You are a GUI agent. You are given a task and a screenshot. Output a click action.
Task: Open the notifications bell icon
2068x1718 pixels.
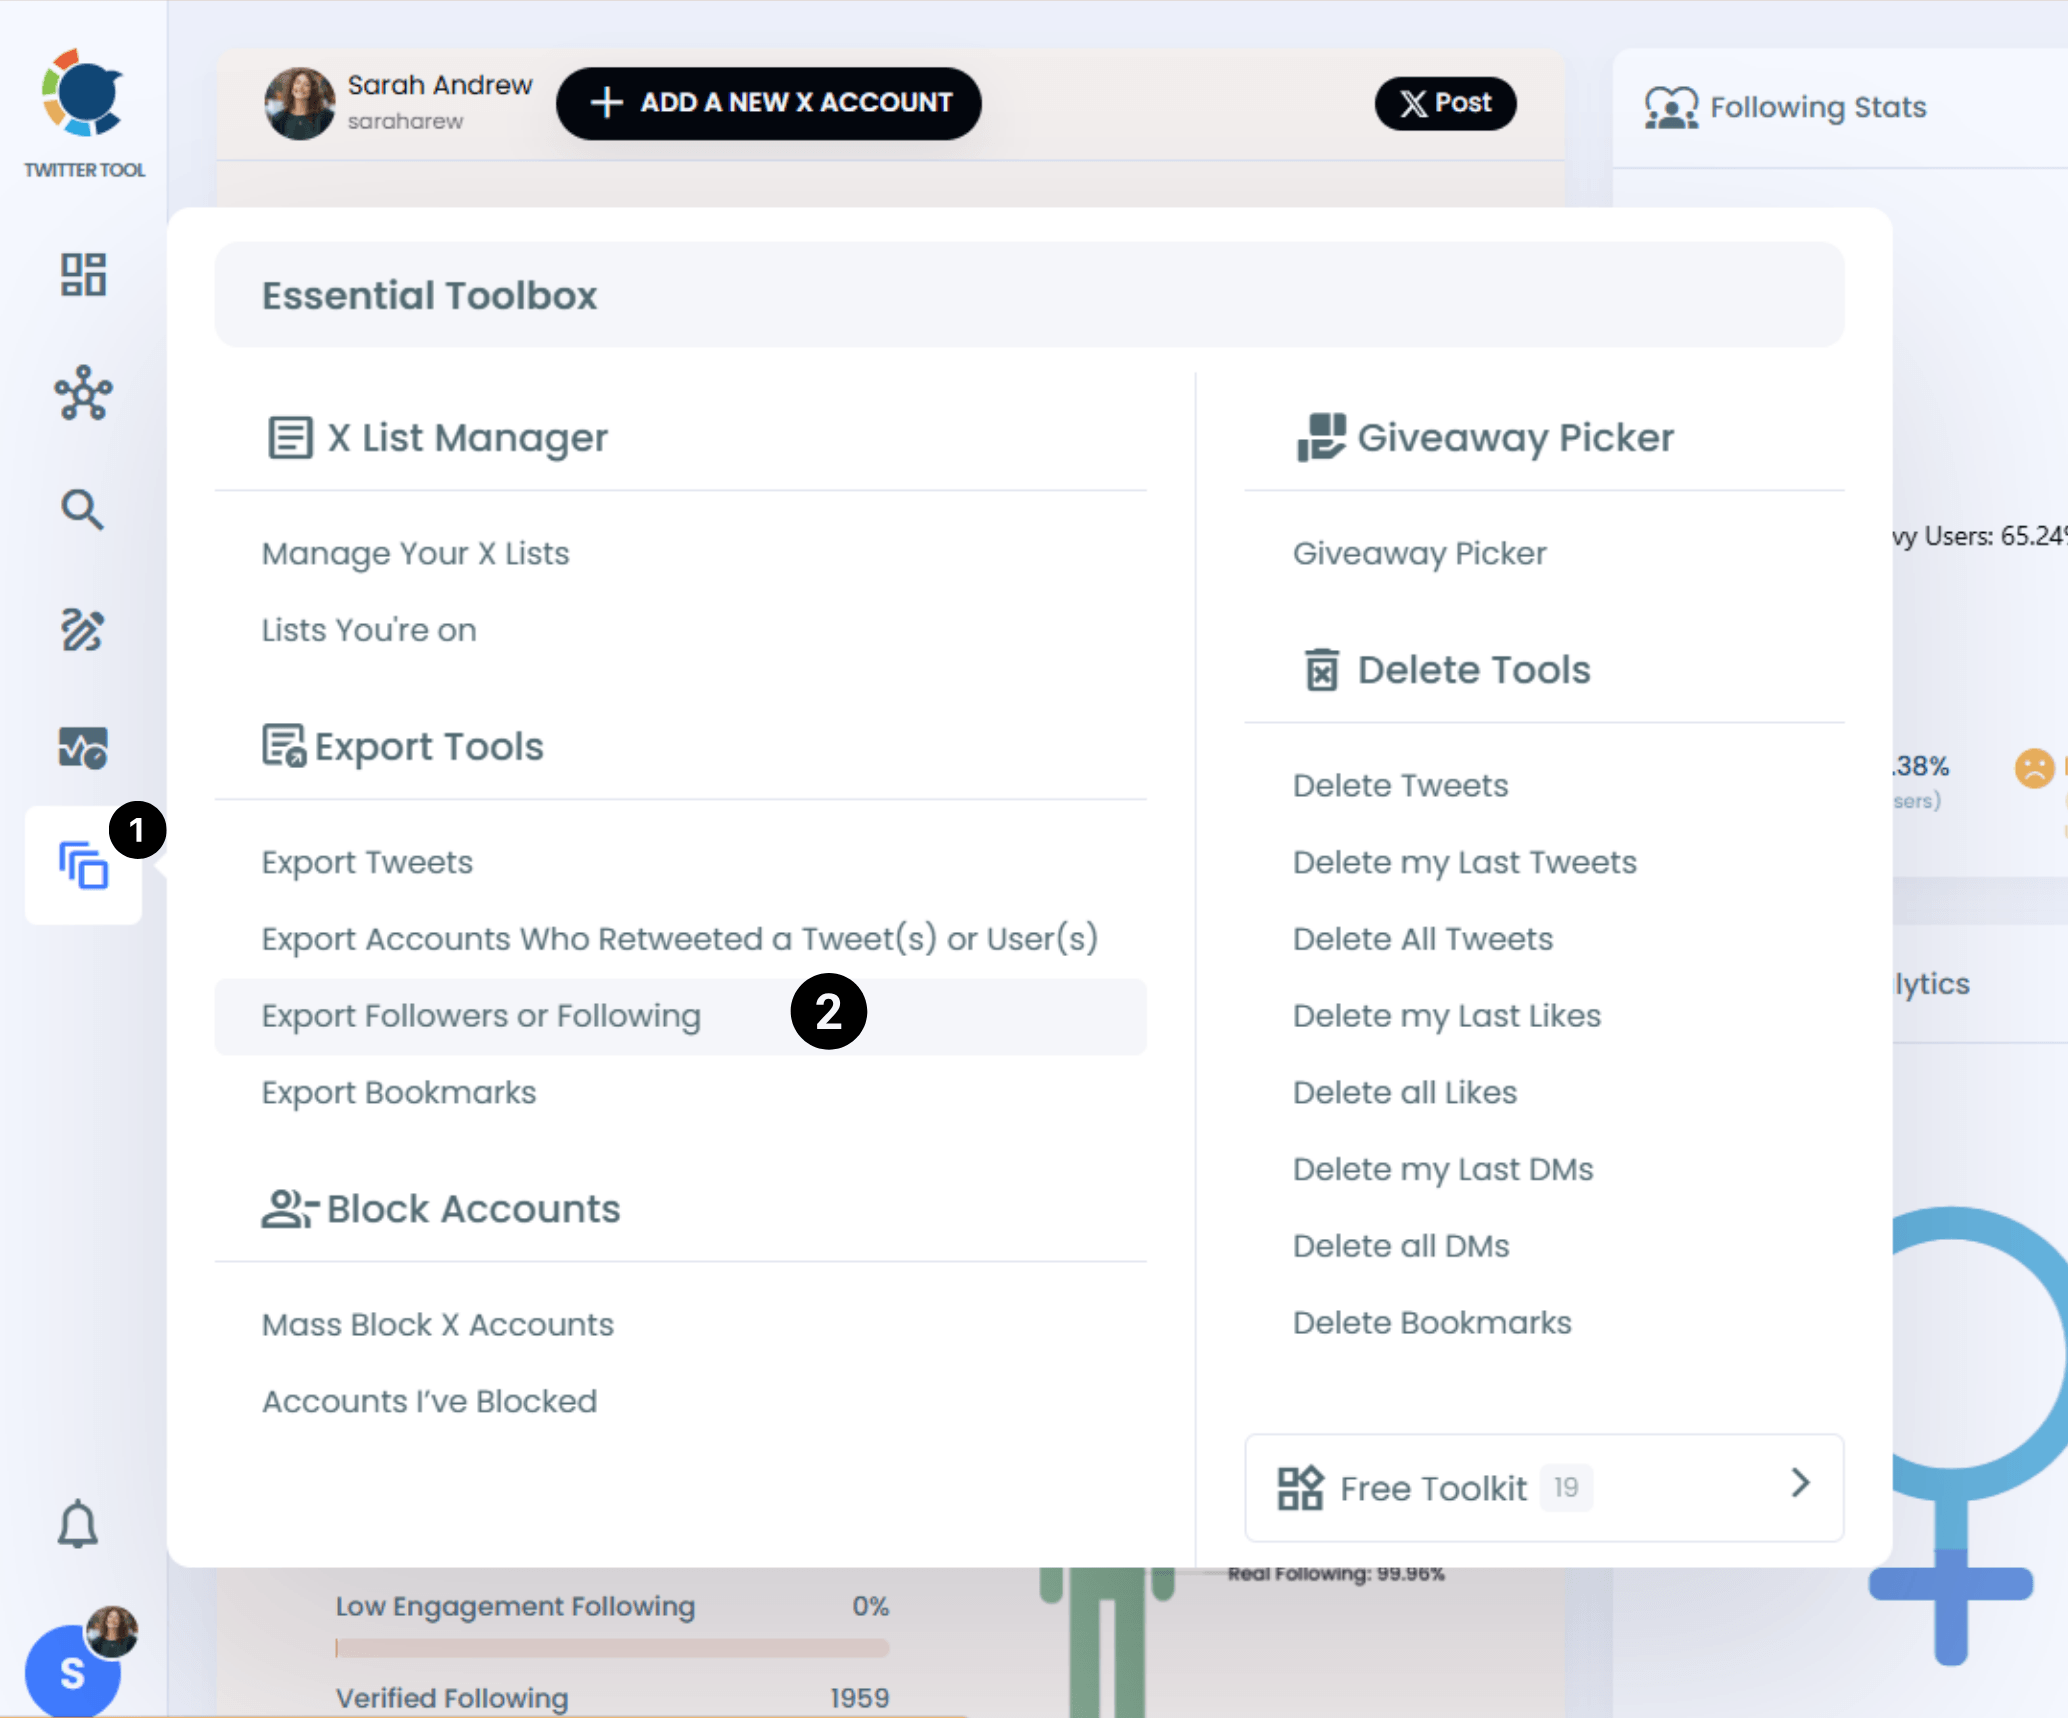78,1524
